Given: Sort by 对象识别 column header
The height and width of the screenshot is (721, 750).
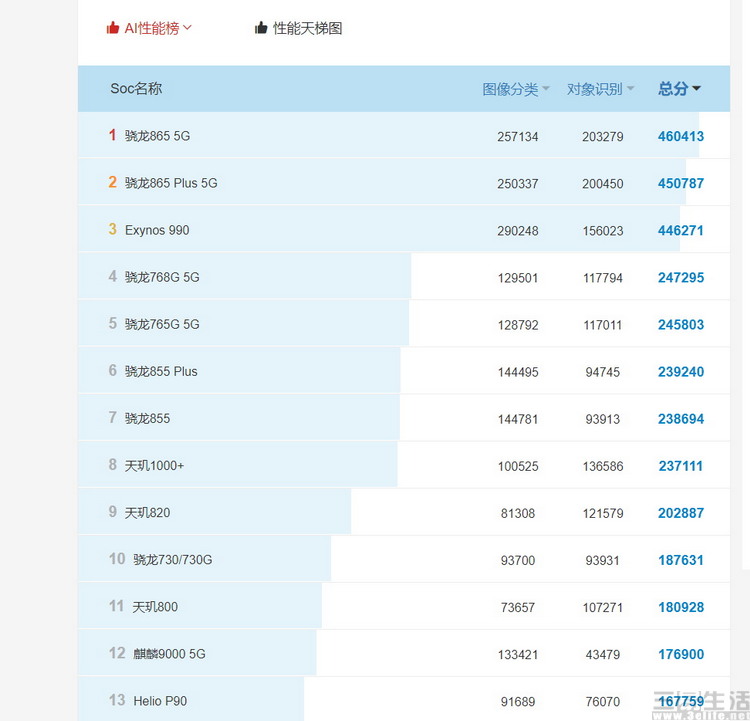Looking at the screenshot, I should click(600, 89).
